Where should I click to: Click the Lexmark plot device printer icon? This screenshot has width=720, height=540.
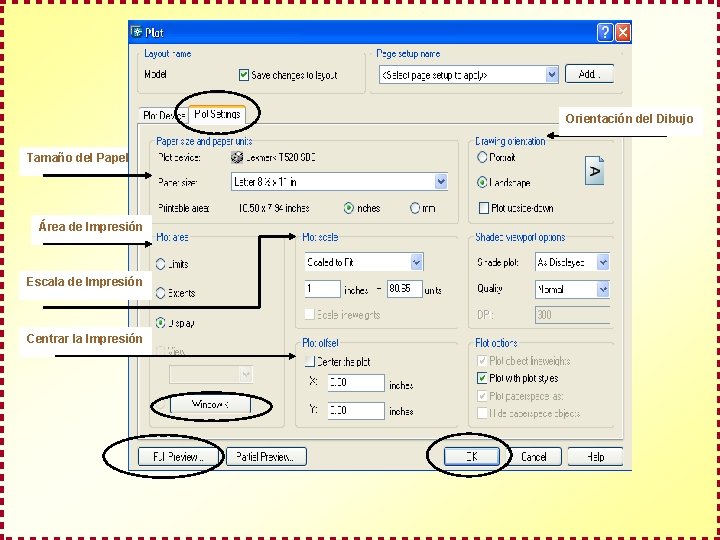(x=237, y=158)
